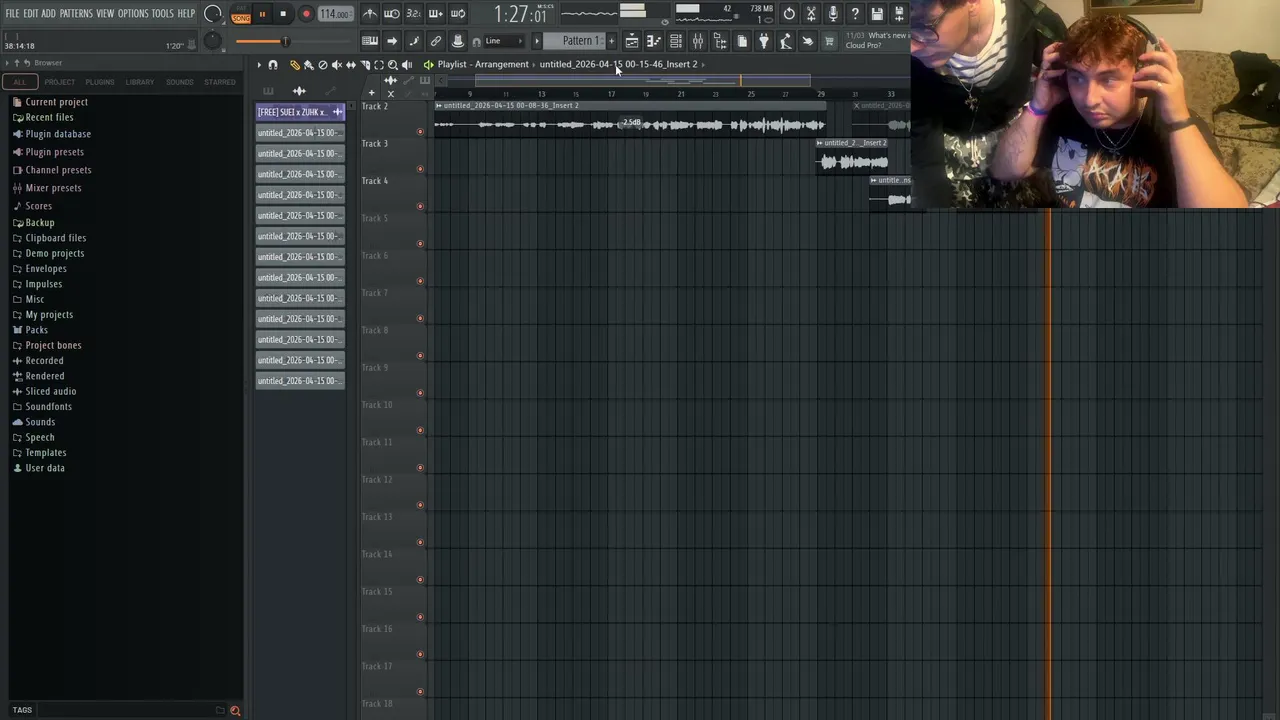
Task: Click the playback speaker tool in playlist
Action: 406,65
